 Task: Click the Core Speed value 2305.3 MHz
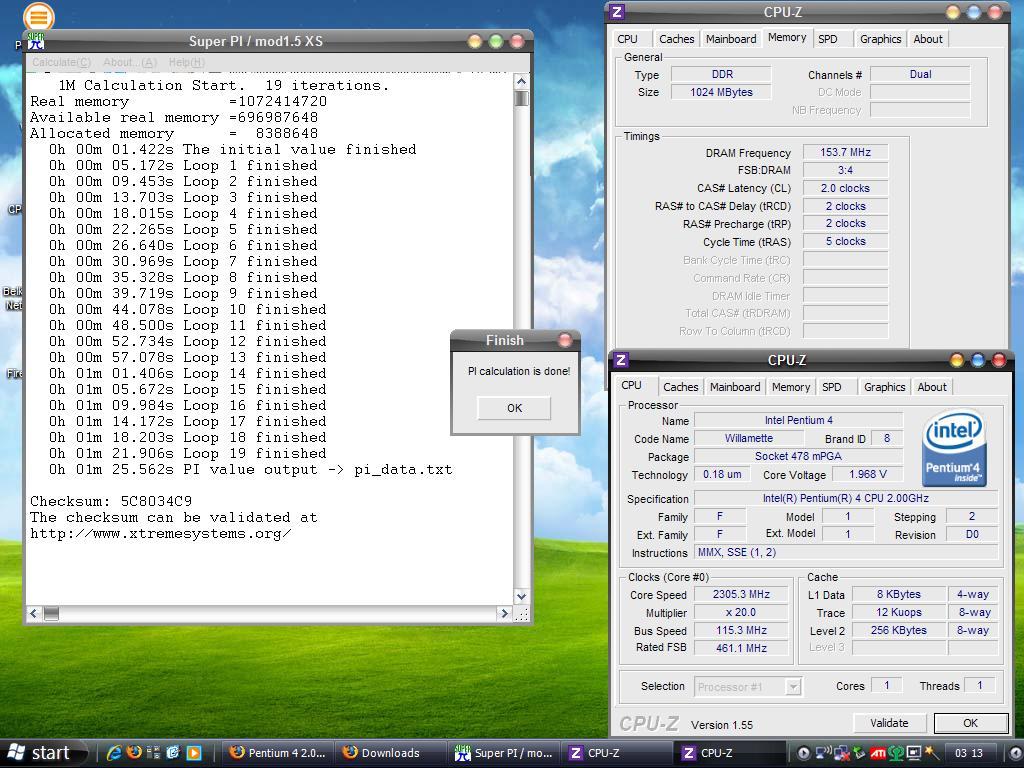click(x=741, y=594)
